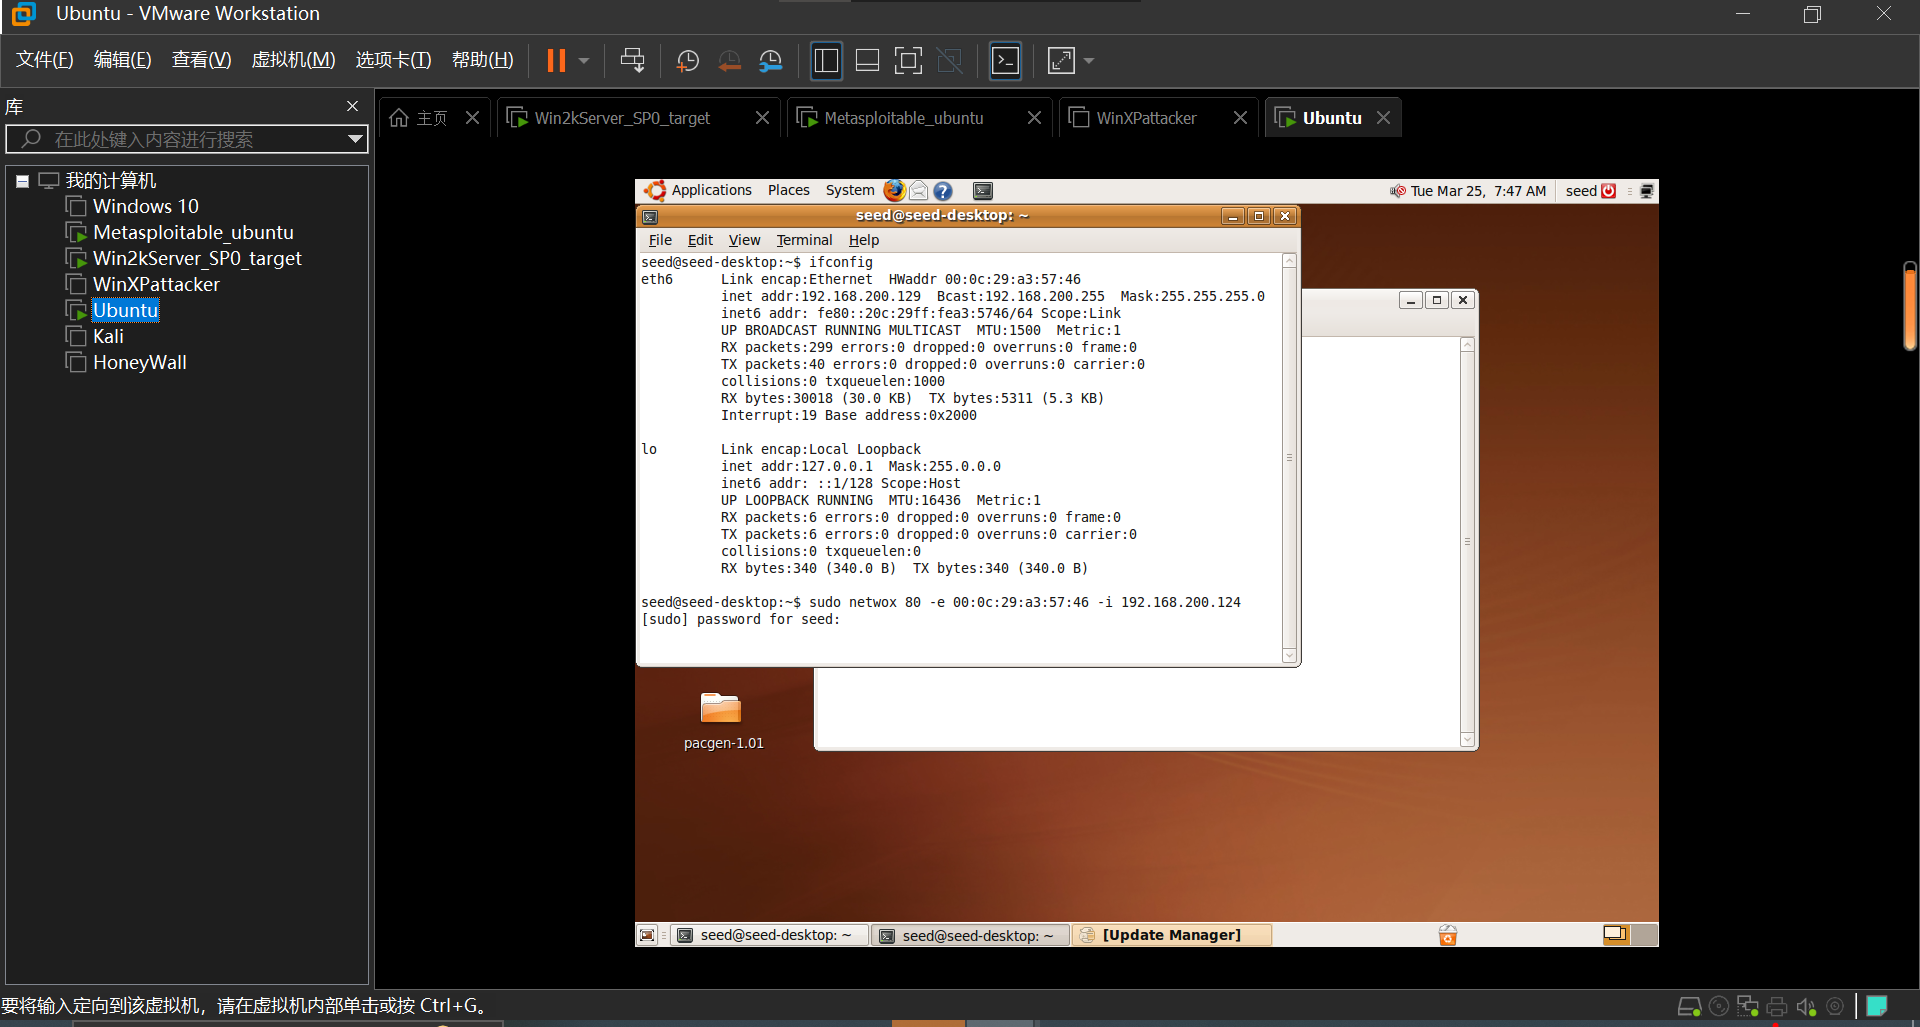Open Update Manager from the guest taskbar
Image resolution: width=1920 pixels, height=1027 pixels.
[x=1171, y=935]
